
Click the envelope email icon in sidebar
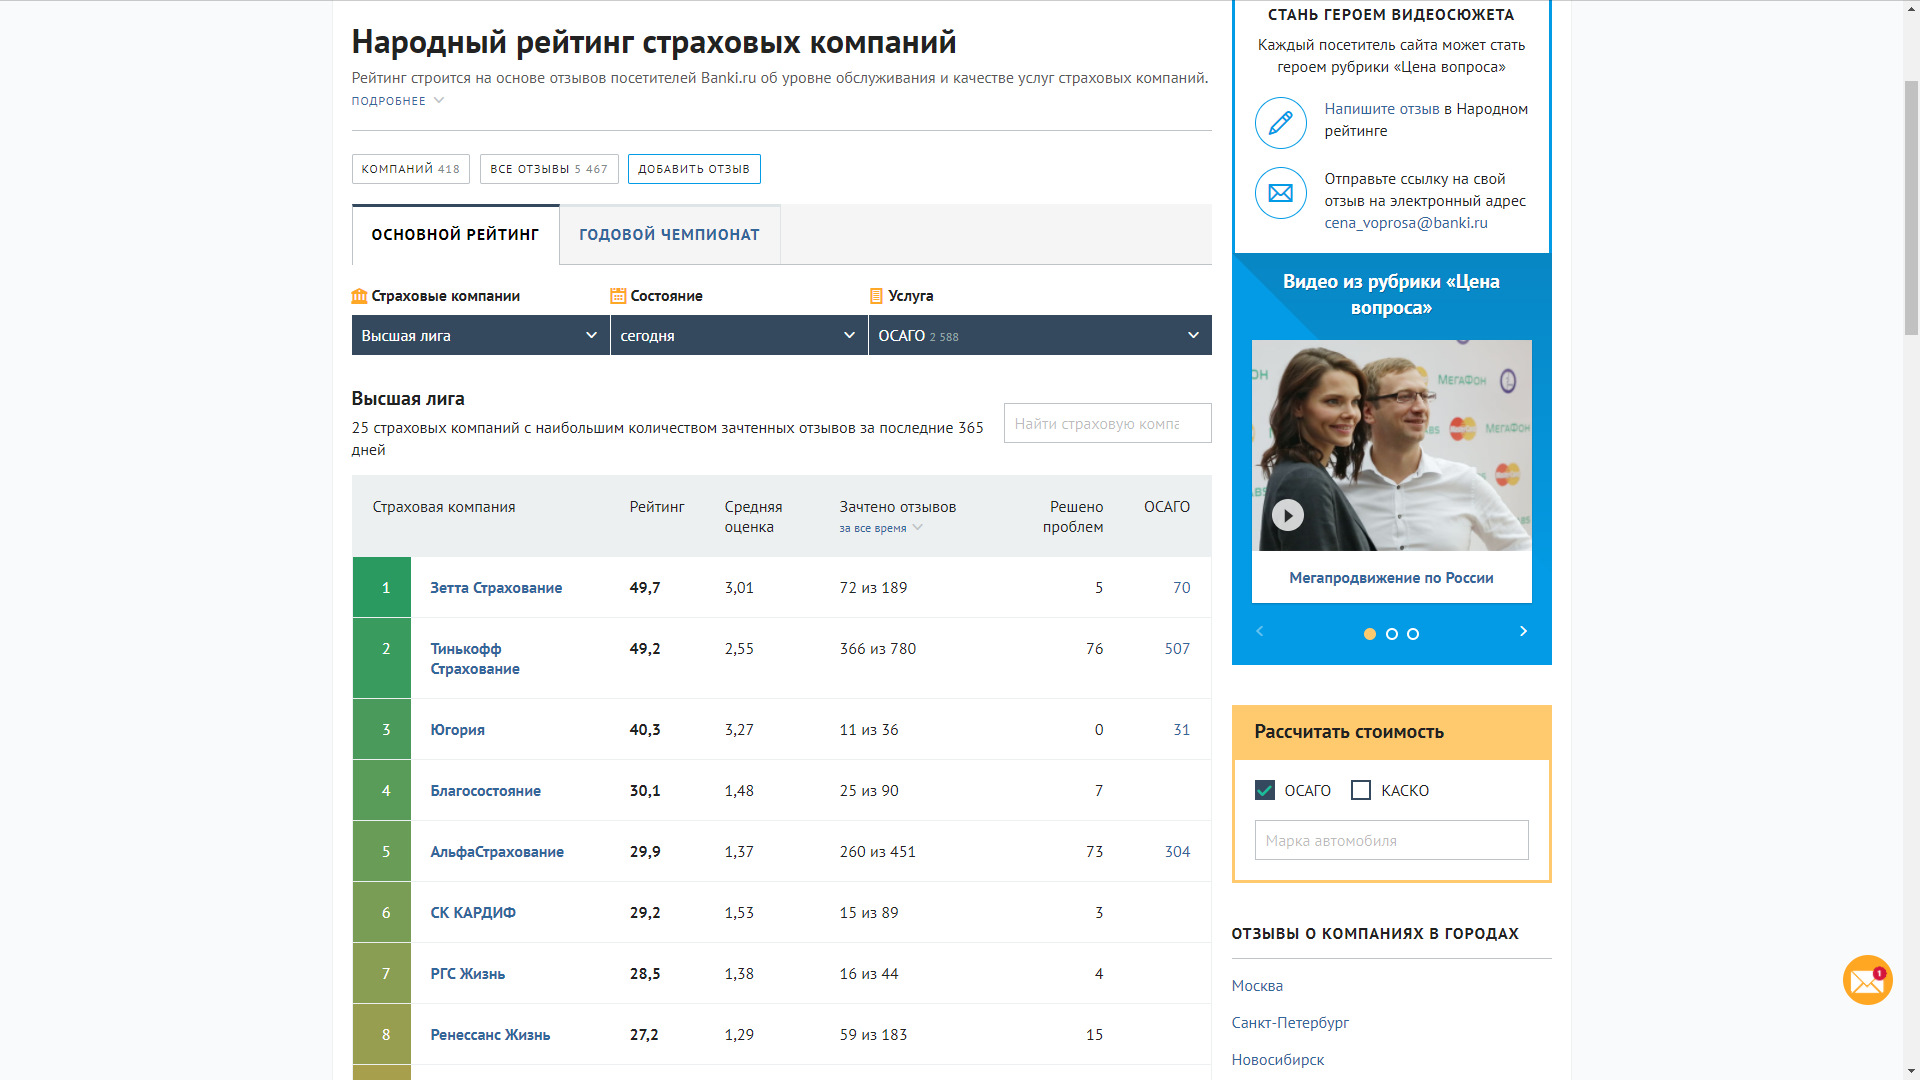pos(1280,193)
